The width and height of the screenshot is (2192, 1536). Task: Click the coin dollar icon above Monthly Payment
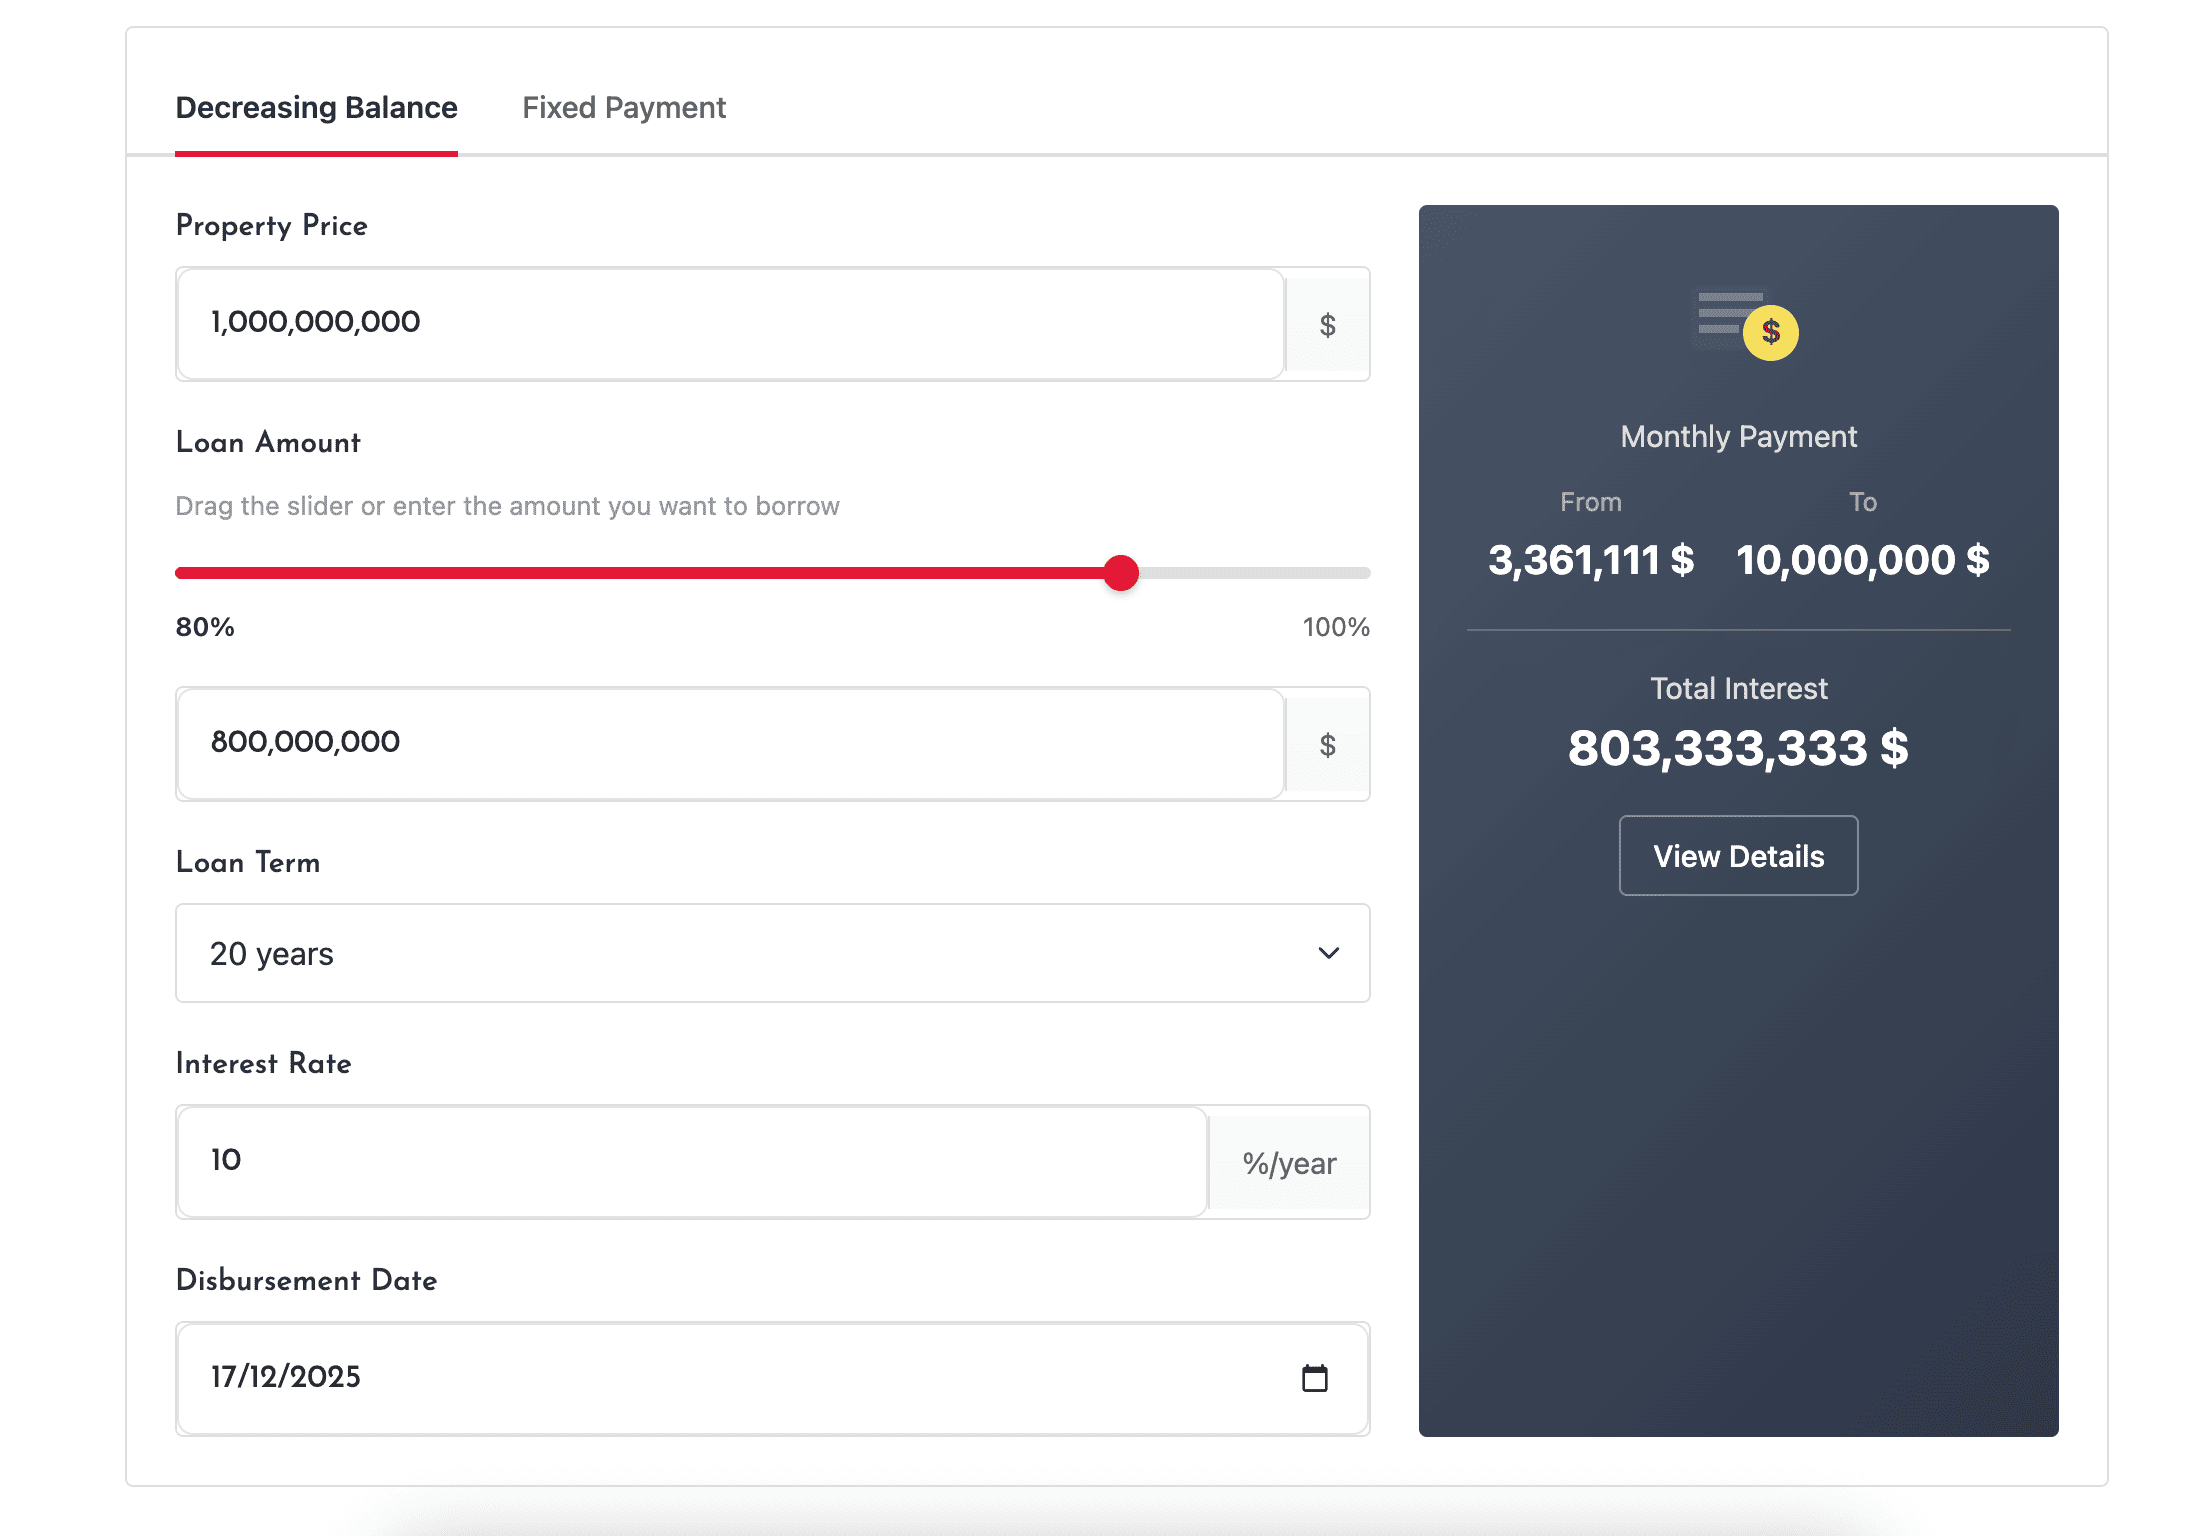1769,332
